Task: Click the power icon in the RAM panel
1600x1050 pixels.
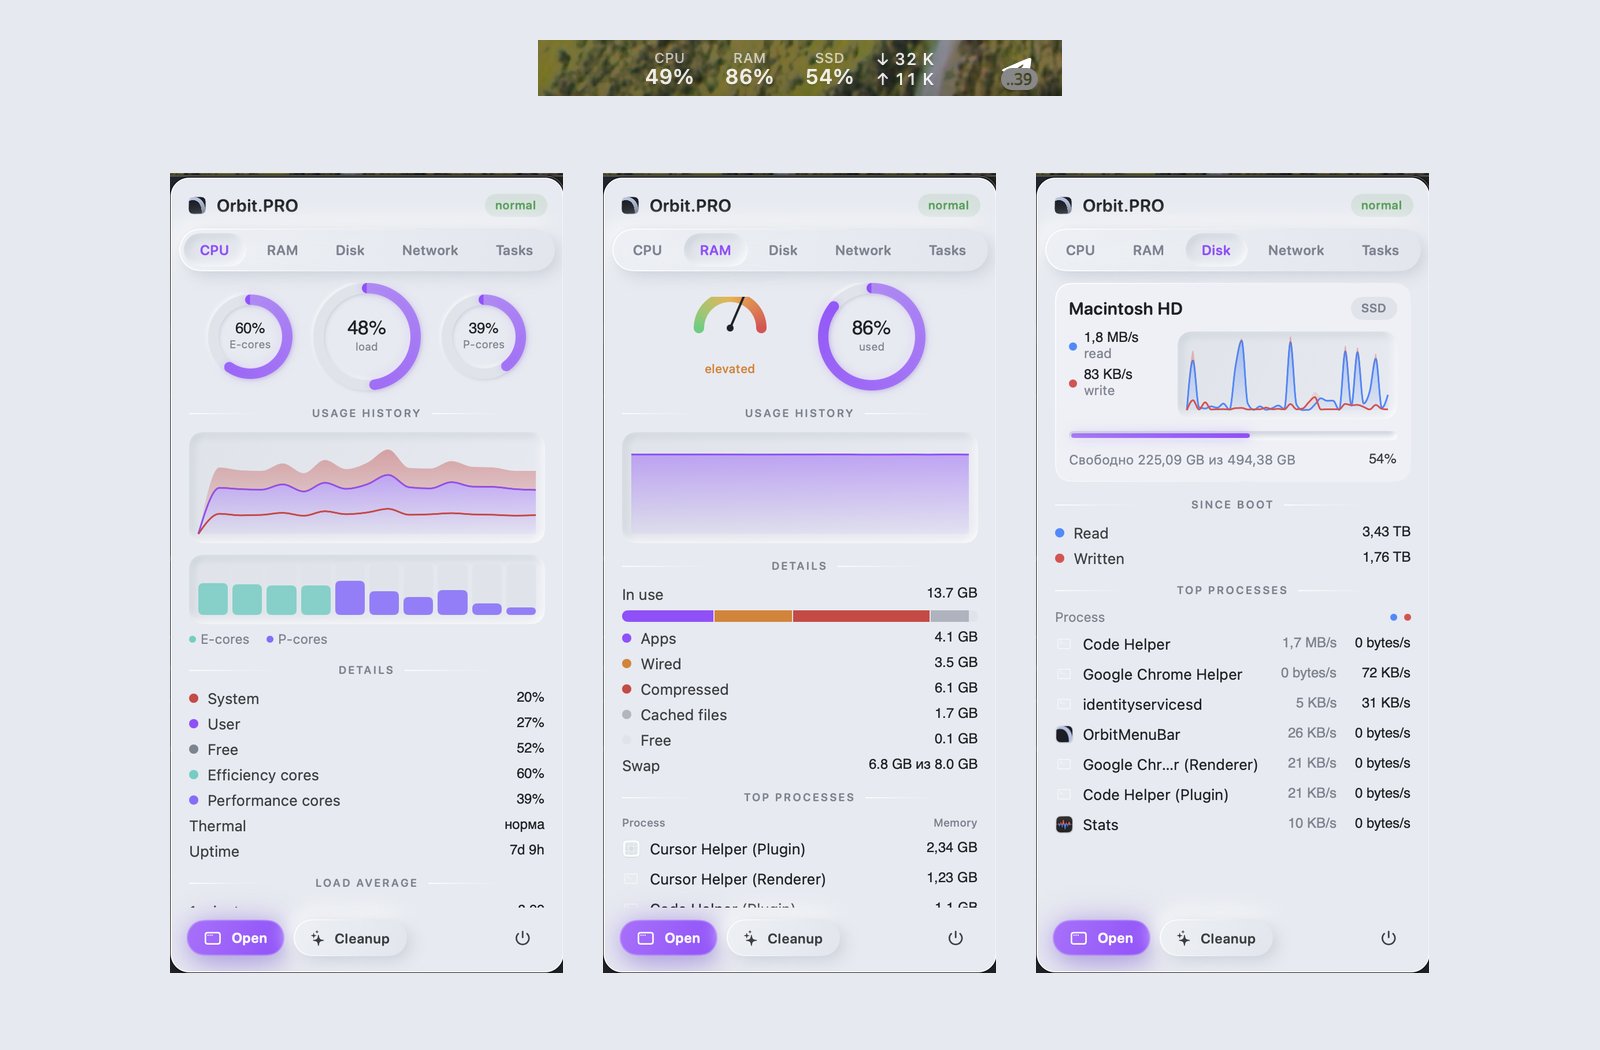Action: point(955,938)
